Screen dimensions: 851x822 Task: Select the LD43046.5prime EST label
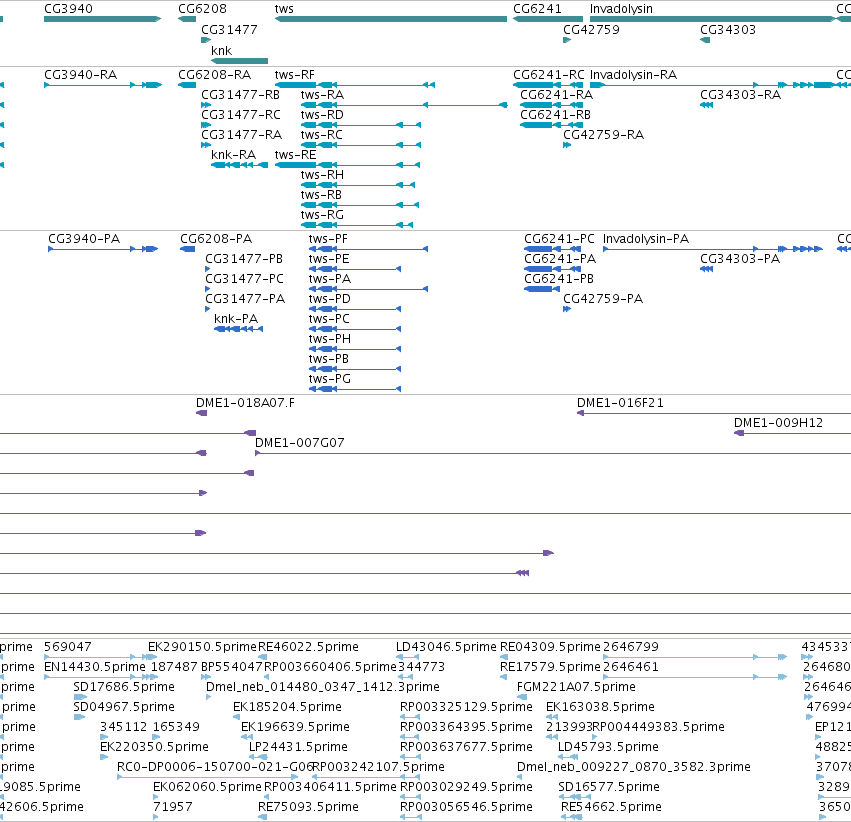[x=446, y=647]
